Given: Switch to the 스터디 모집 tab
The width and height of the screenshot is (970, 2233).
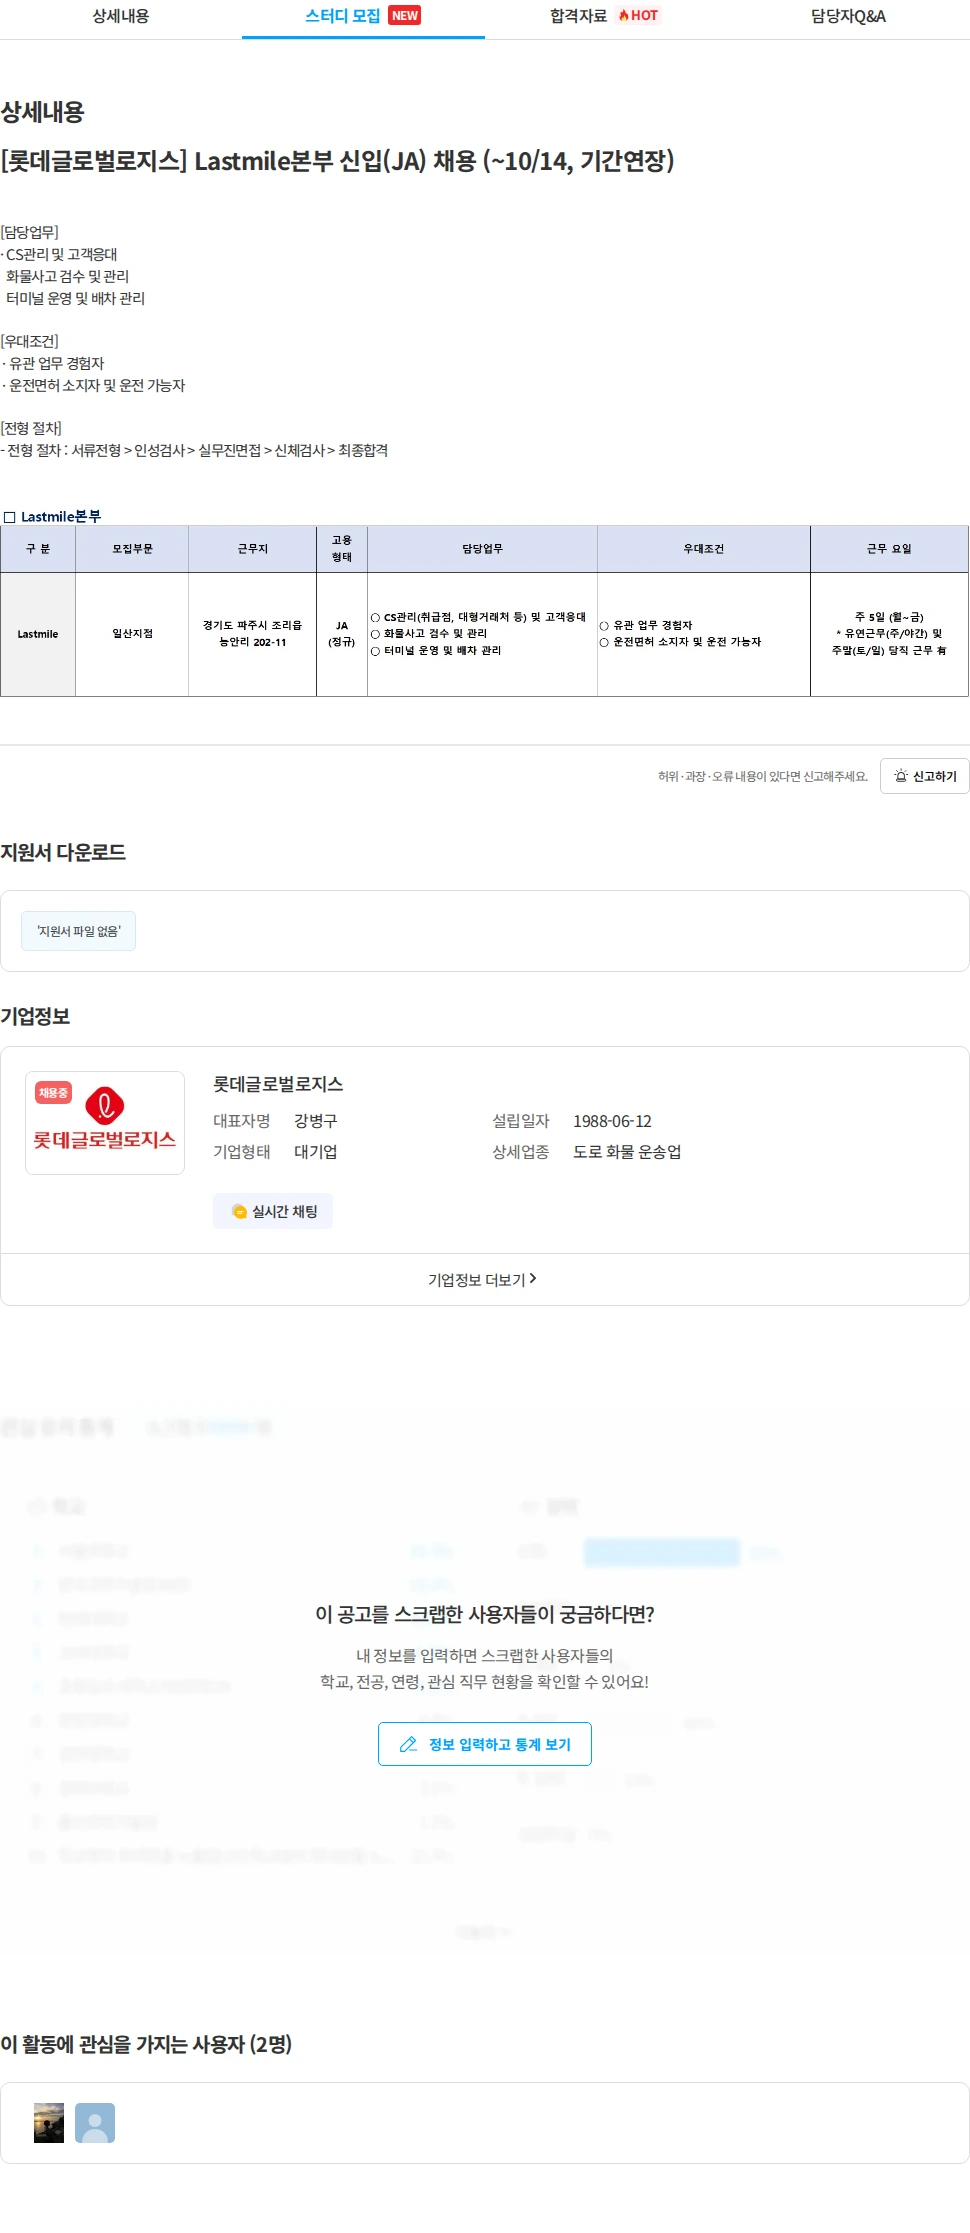Looking at the screenshot, I should pos(363,16).
